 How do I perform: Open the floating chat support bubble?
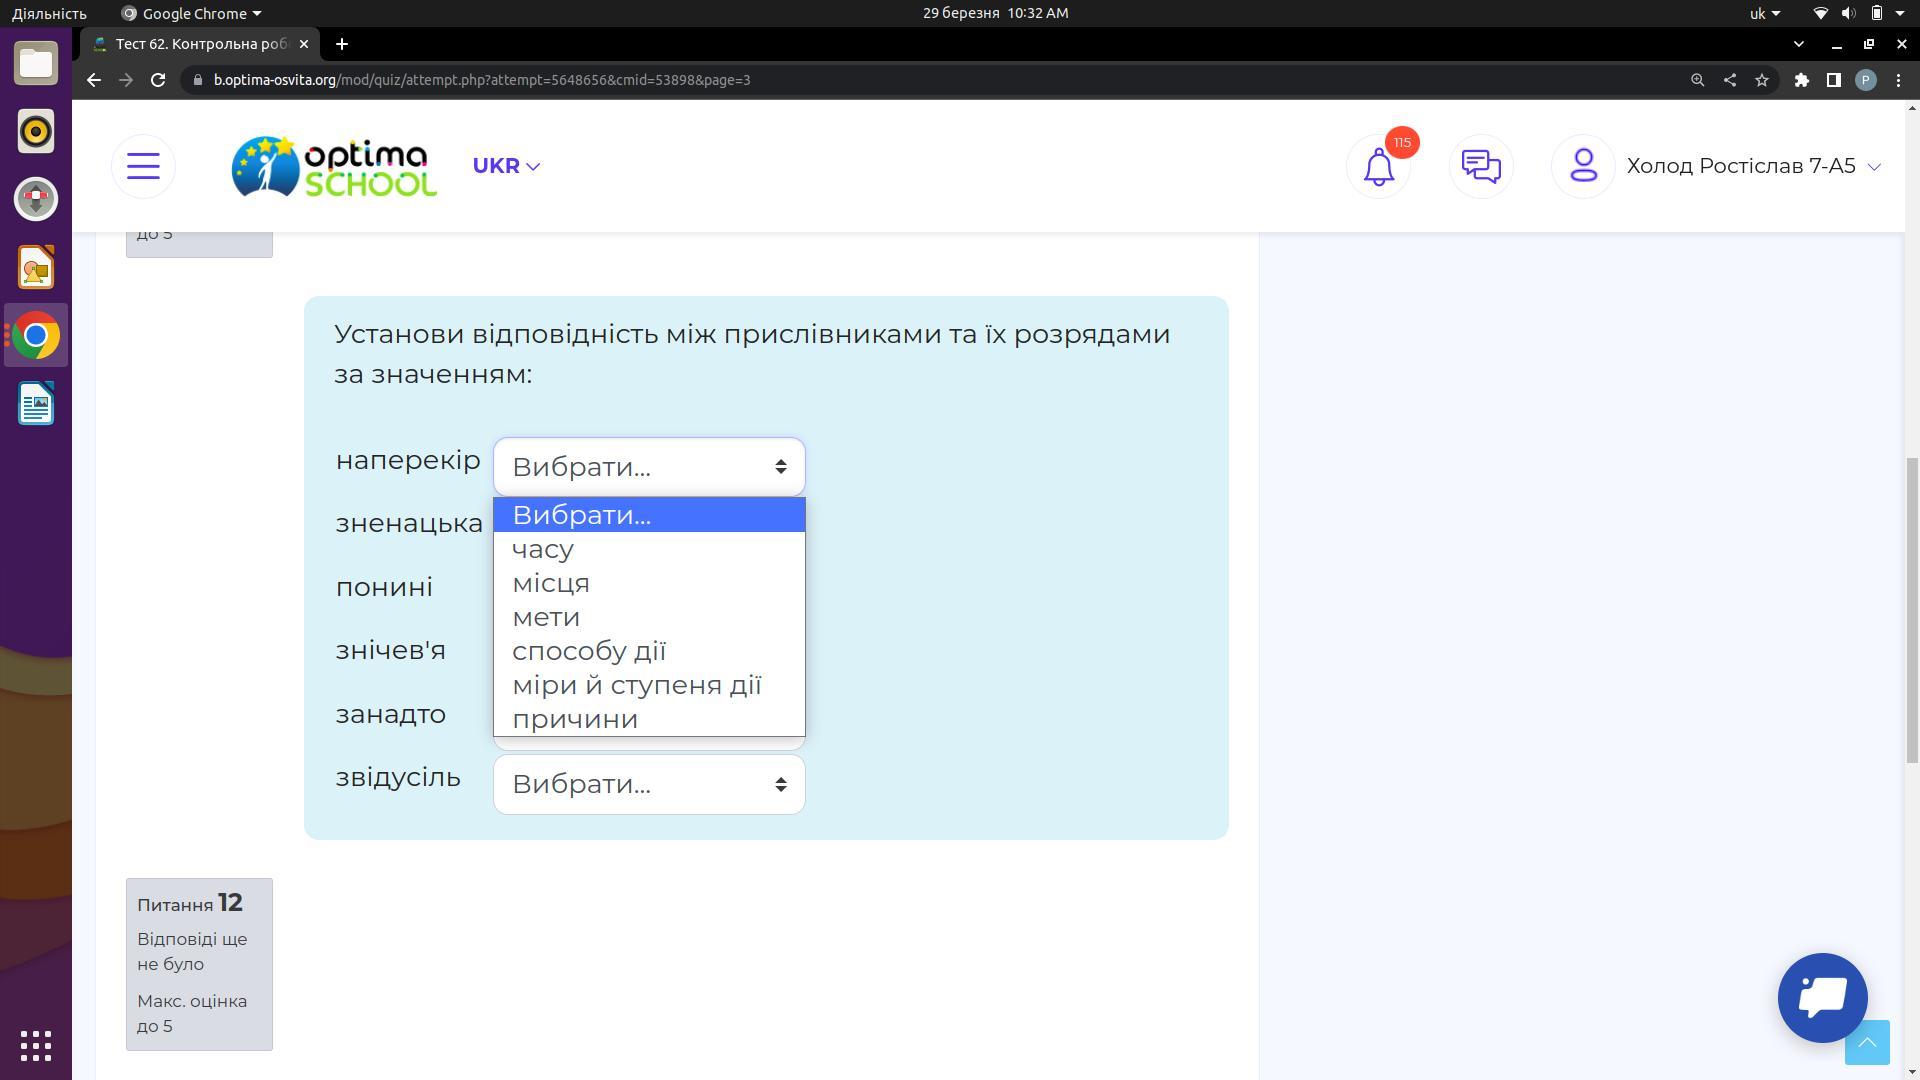1822,997
